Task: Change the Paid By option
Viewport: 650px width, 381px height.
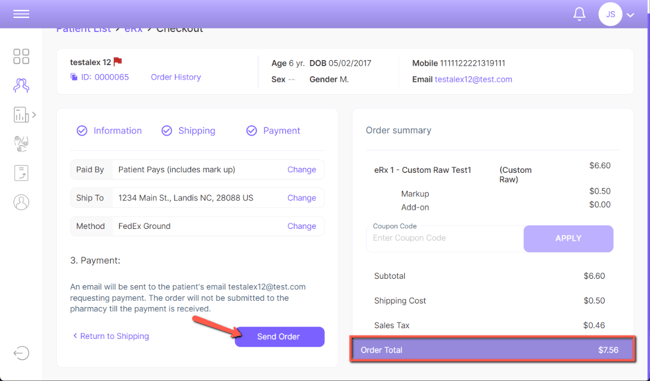Action: pos(301,170)
